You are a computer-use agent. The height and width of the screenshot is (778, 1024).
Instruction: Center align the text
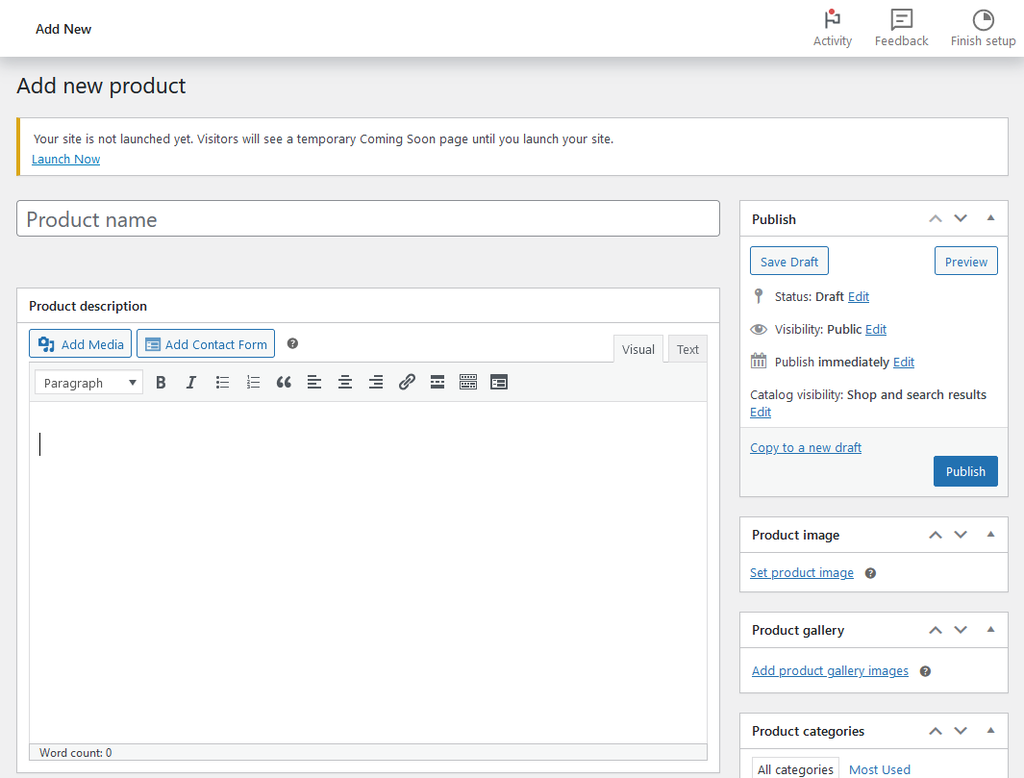tap(345, 382)
